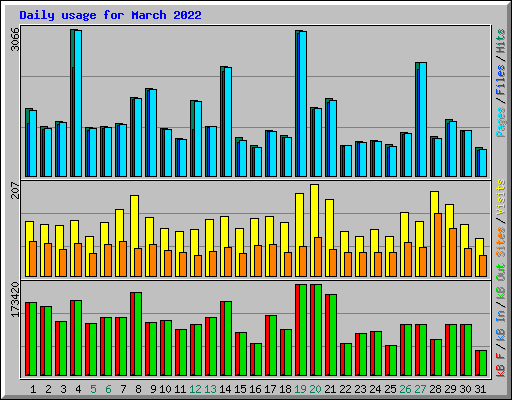
Task: Click the orange sites bar for day 29
Action: [x=453, y=252]
